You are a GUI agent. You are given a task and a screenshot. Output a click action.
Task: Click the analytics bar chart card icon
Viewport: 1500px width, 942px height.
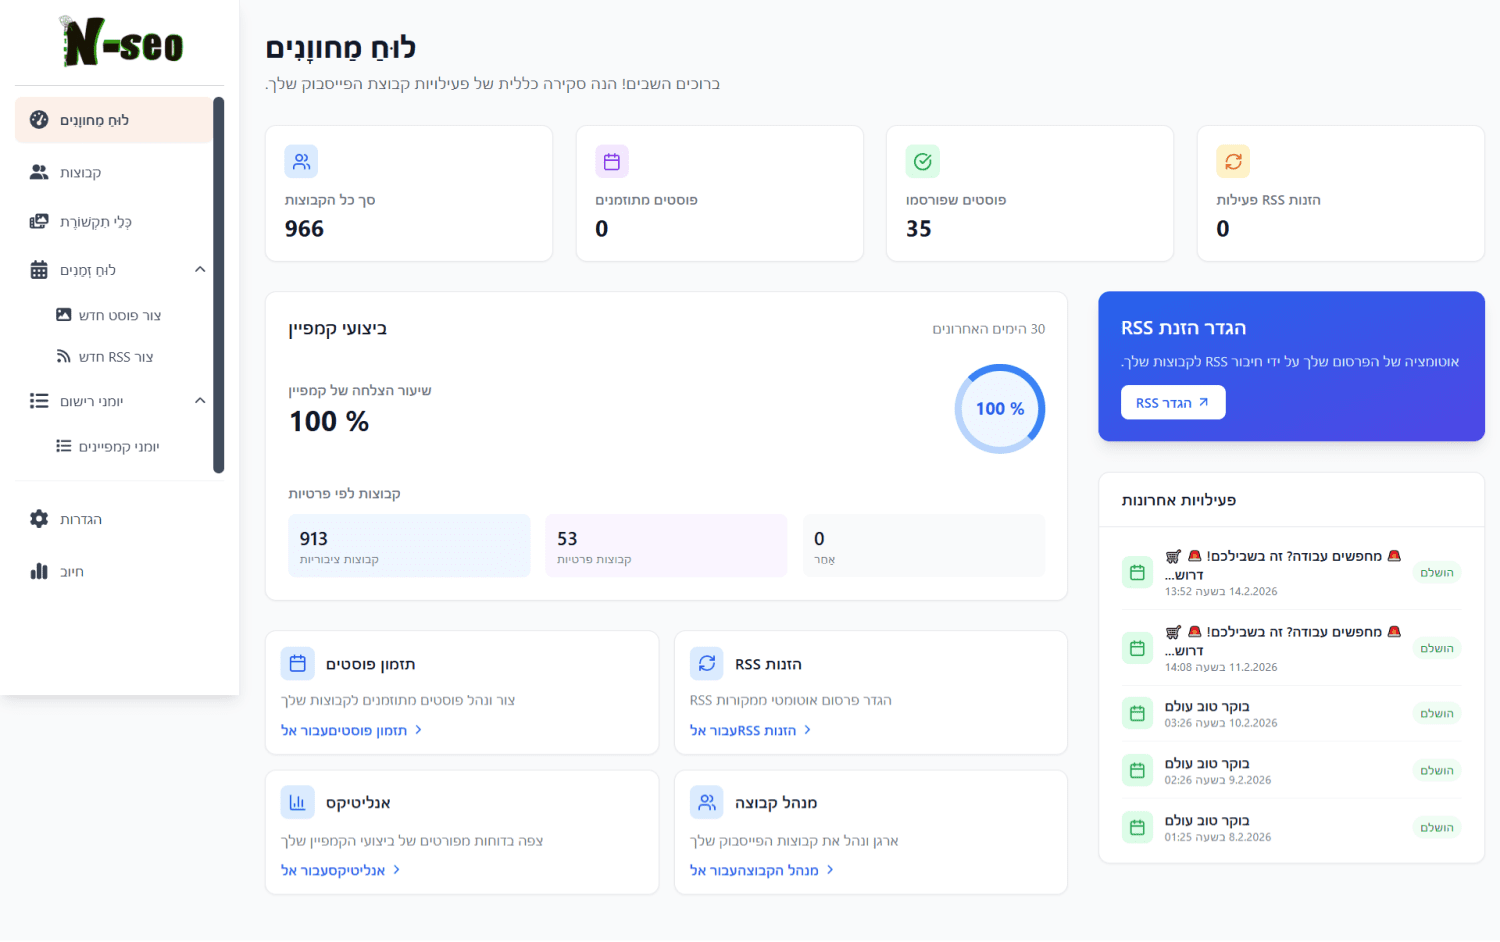click(x=297, y=802)
